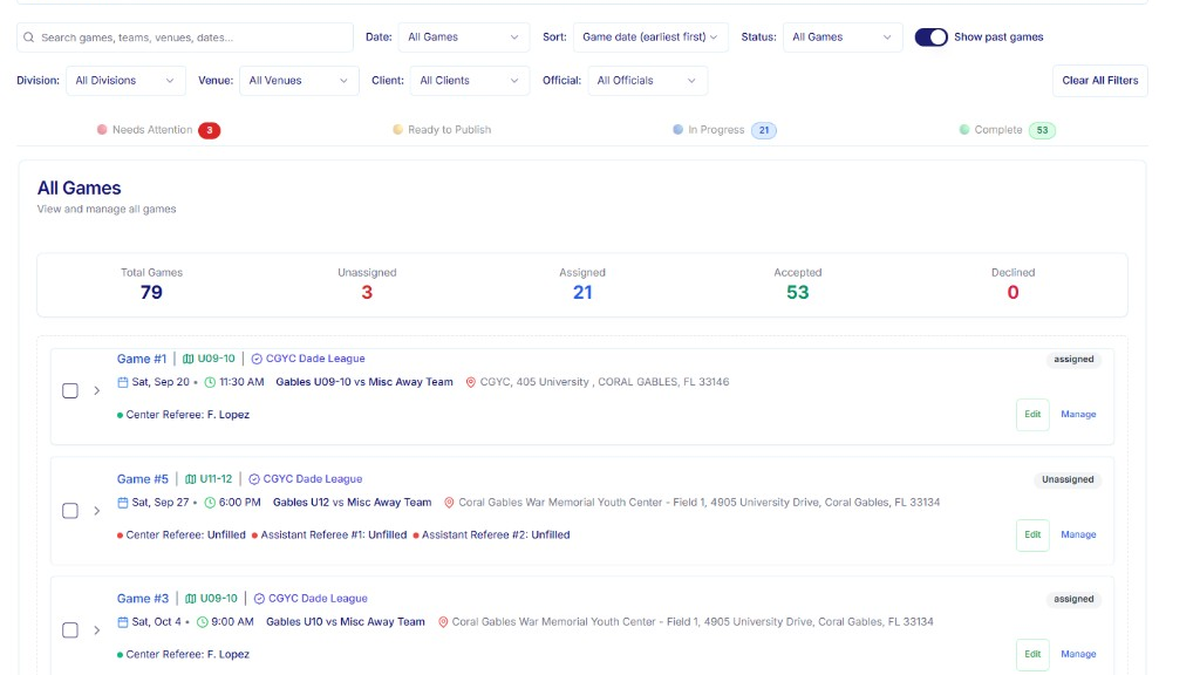The image size is (1200, 675).
Task: Click Assistant Referee #2: Unfilled
Action: coord(496,535)
